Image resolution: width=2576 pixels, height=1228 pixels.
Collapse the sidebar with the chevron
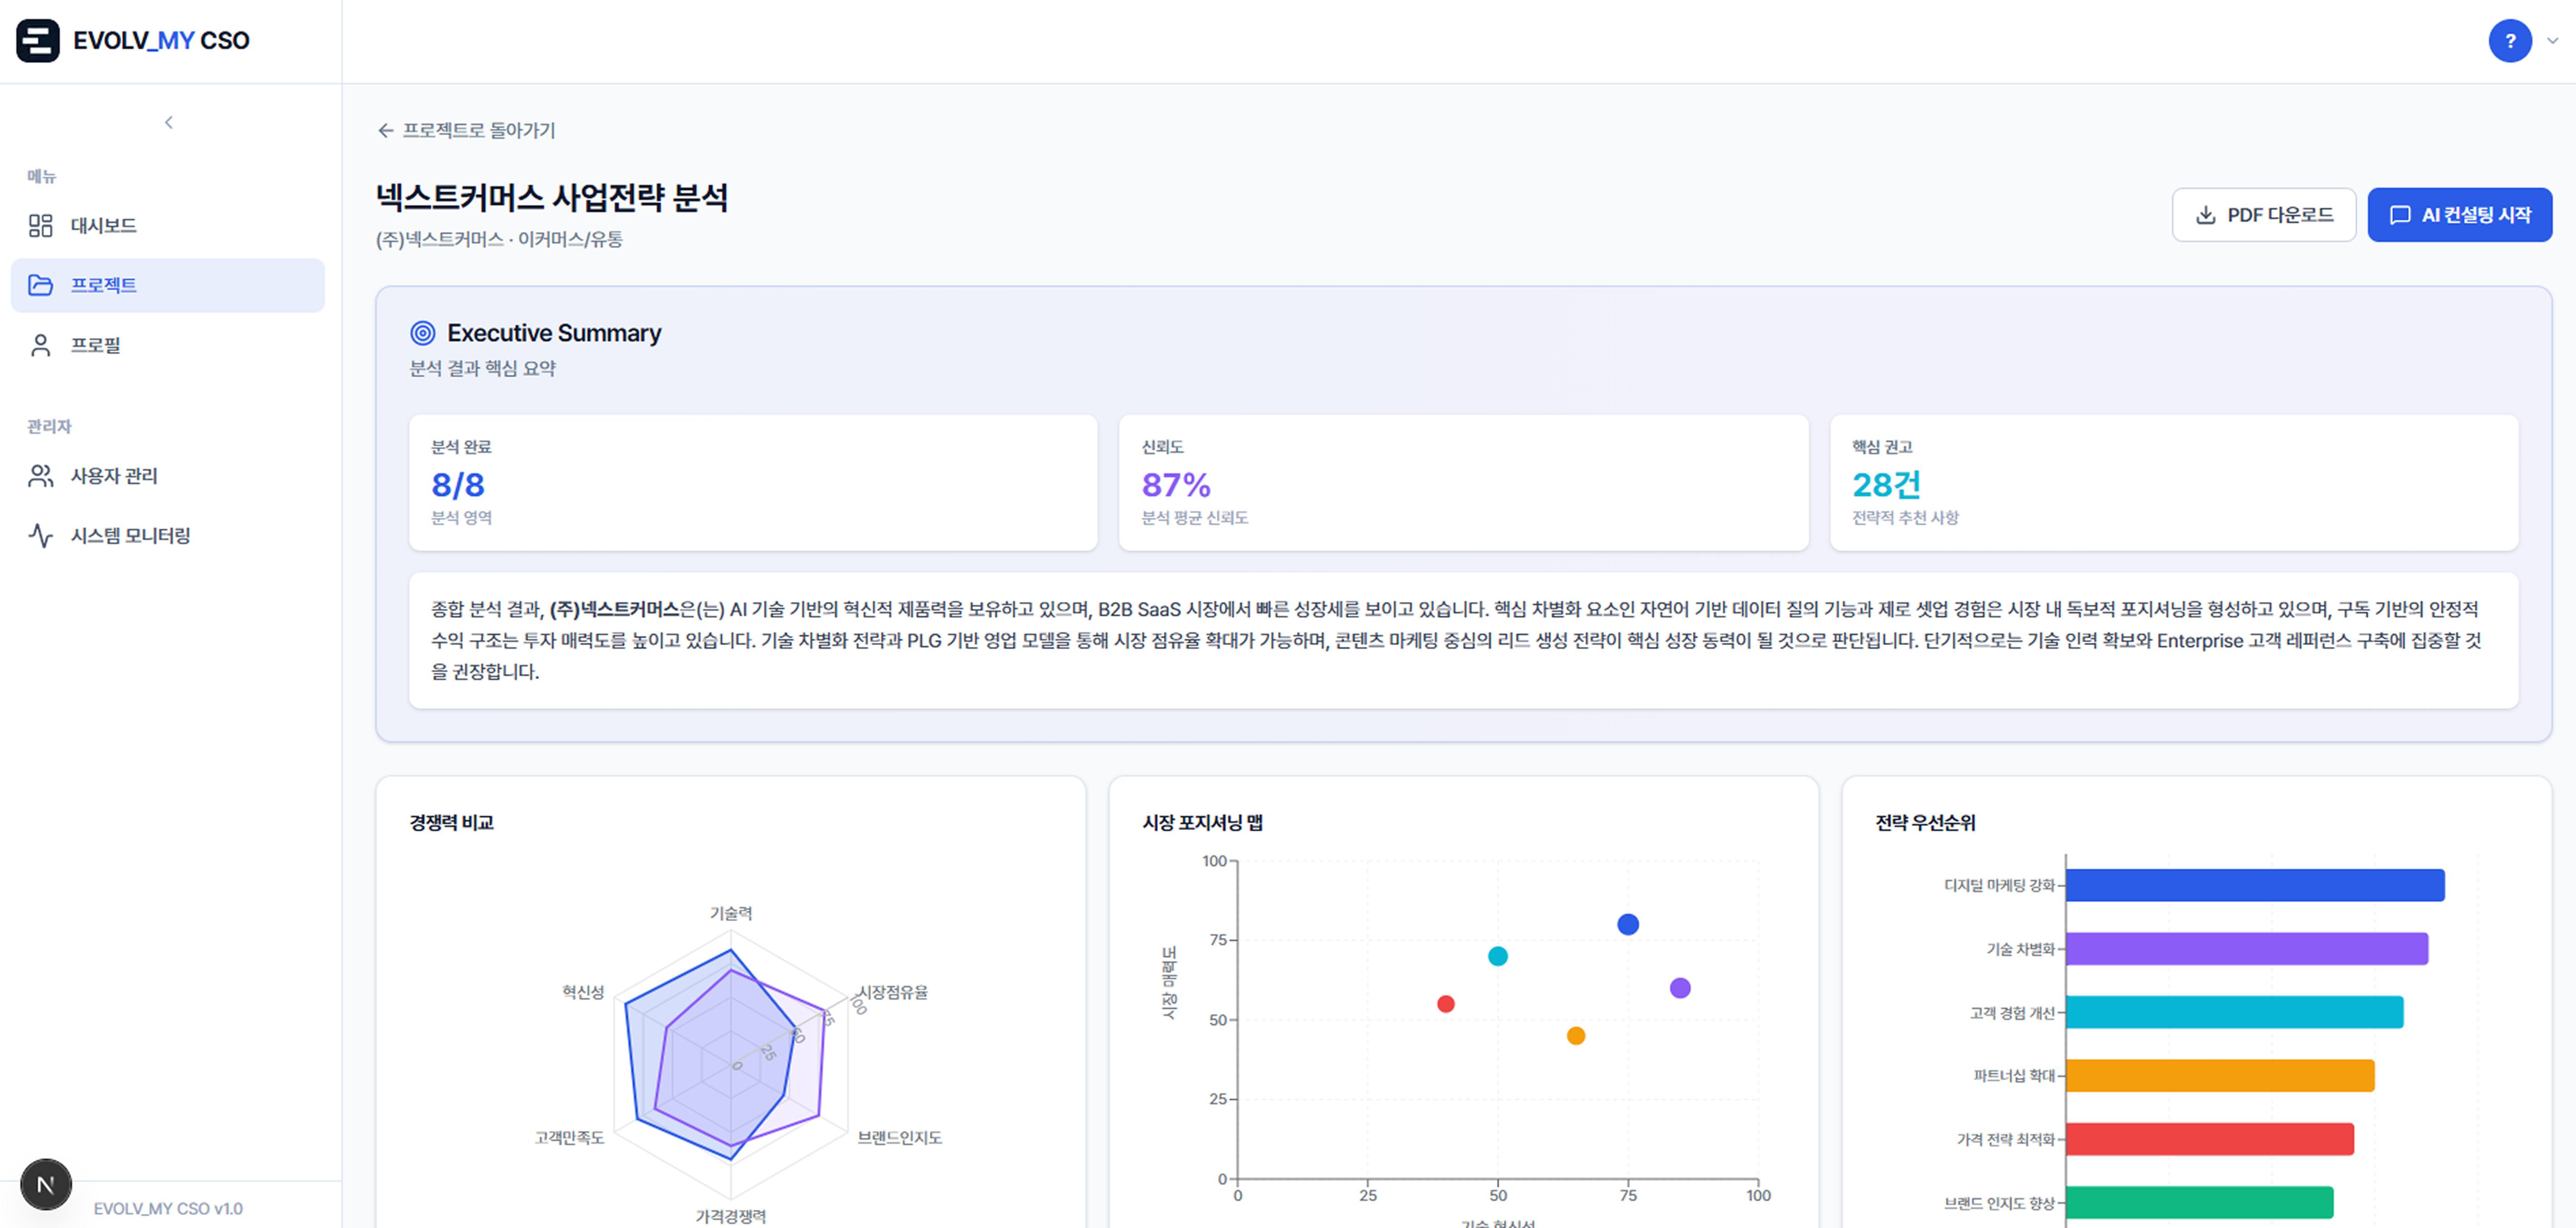[168, 122]
